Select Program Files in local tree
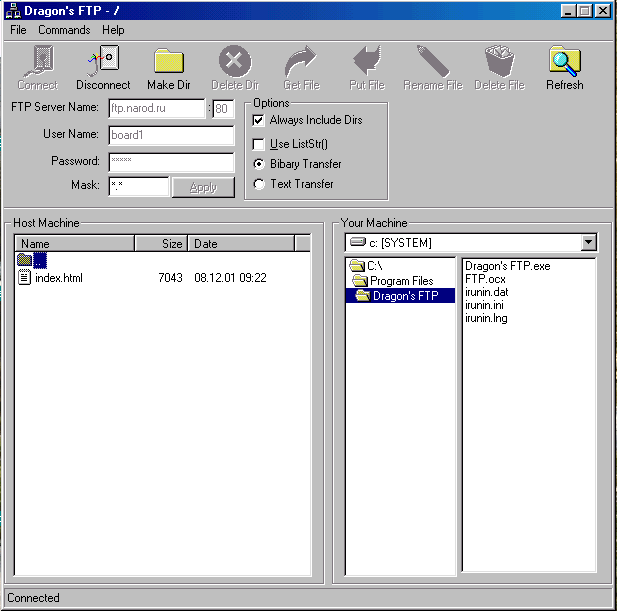 coord(401,281)
